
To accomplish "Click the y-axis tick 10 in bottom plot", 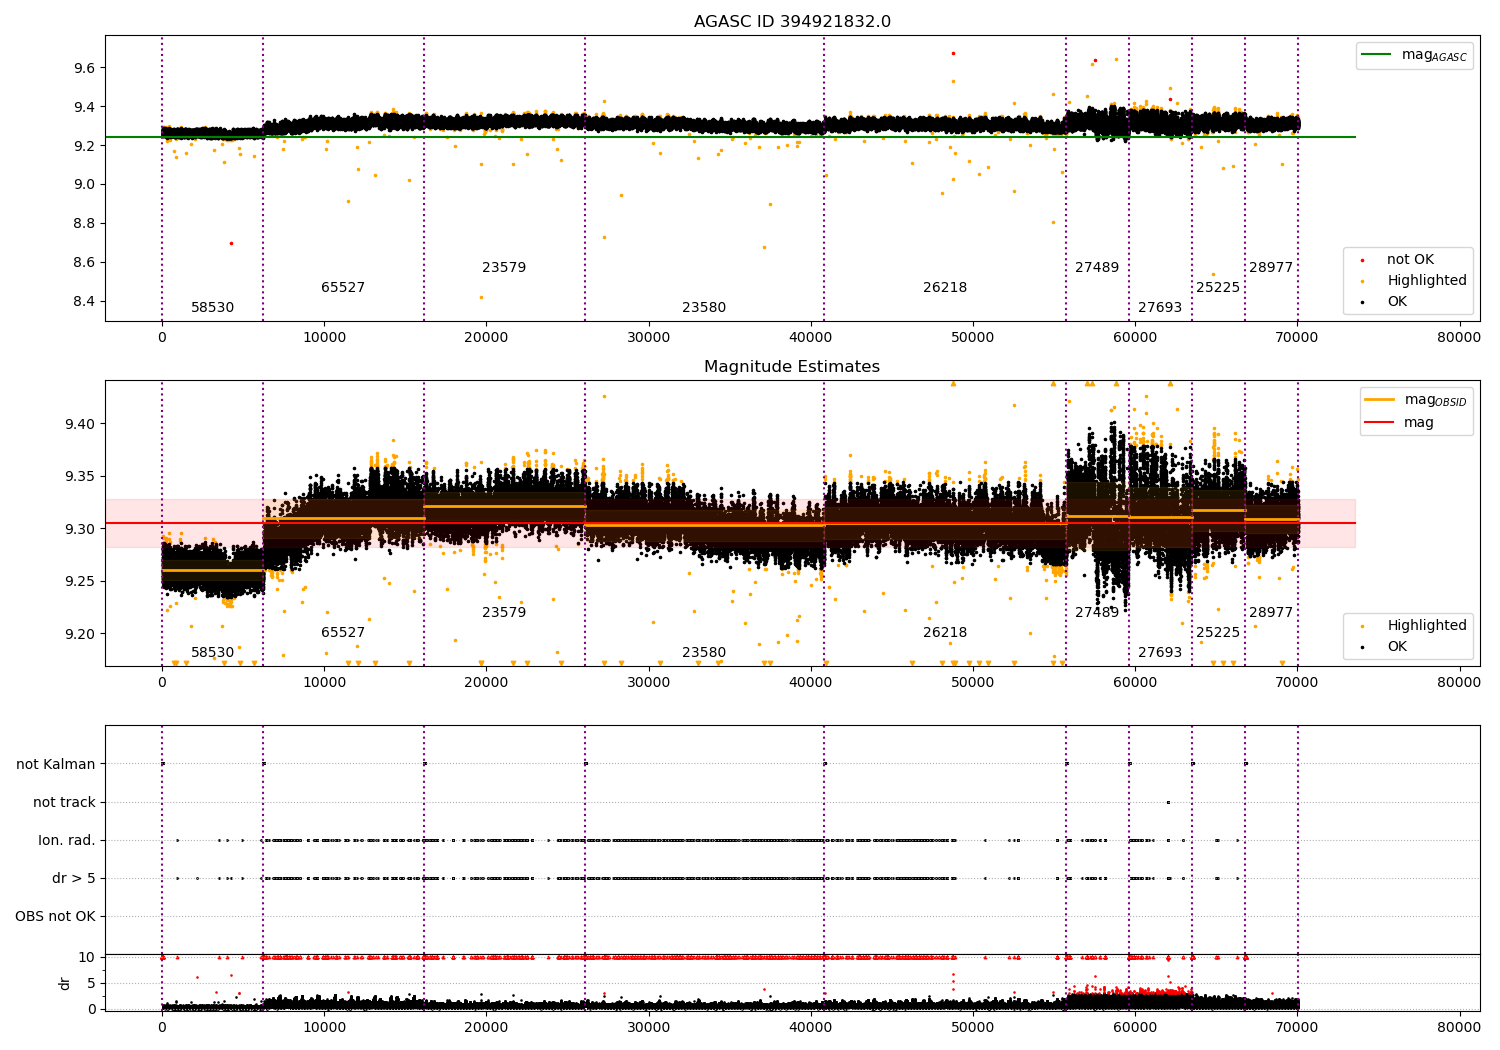I will pos(87,958).
